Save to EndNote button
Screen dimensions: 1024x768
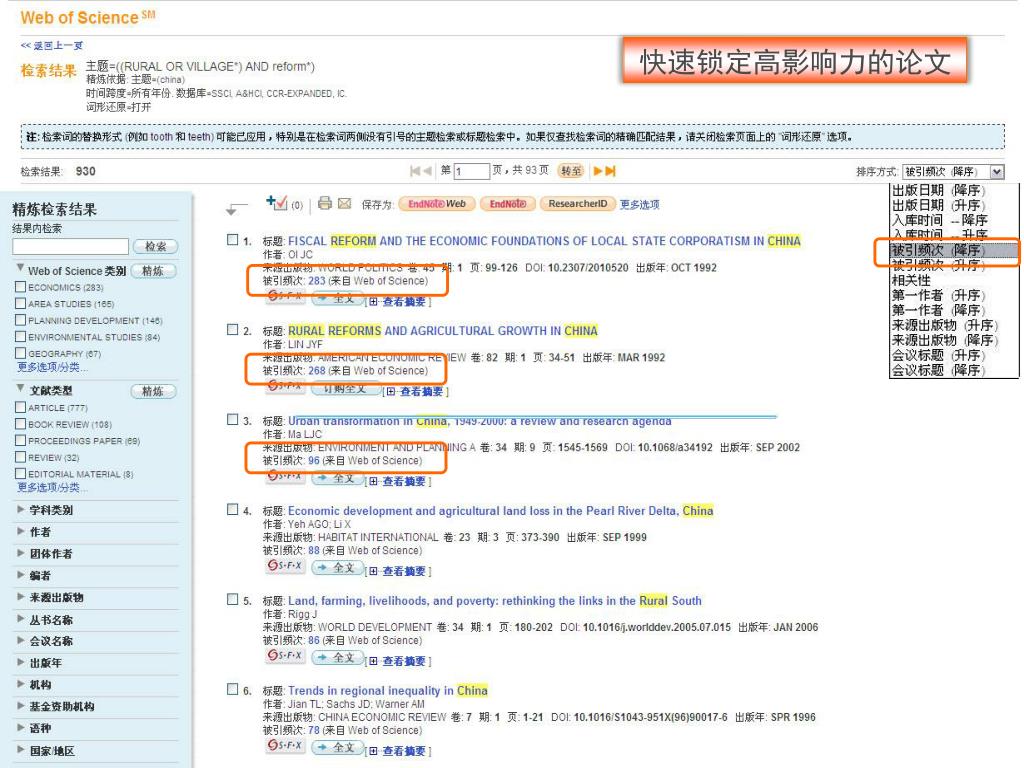click(x=507, y=204)
